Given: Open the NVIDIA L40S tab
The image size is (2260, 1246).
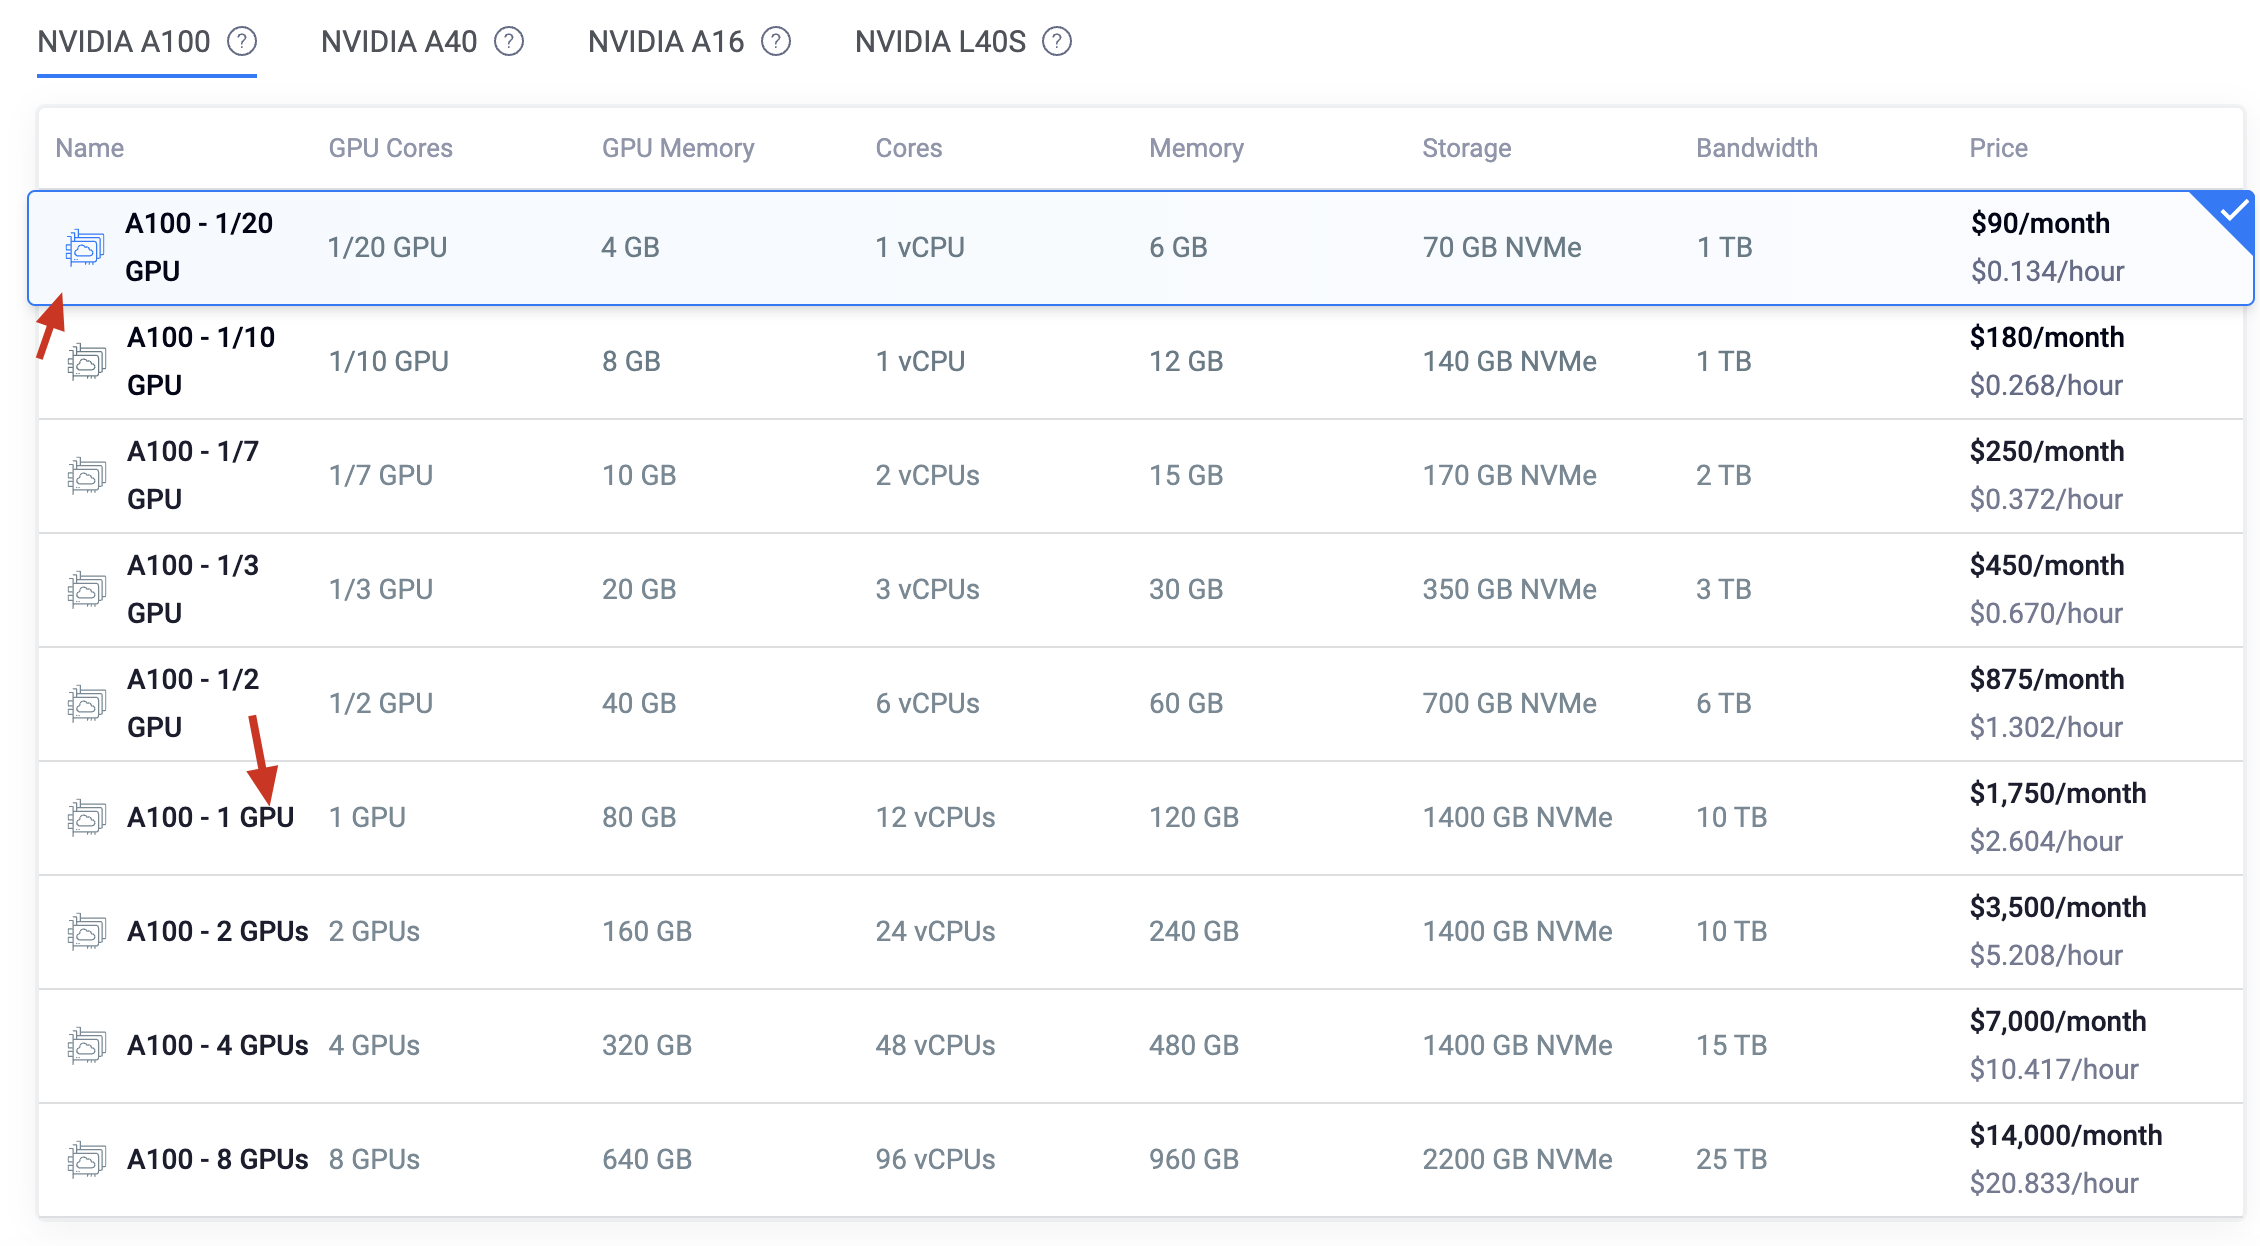Looking at the screenshot, I should (x=940, y=42).
